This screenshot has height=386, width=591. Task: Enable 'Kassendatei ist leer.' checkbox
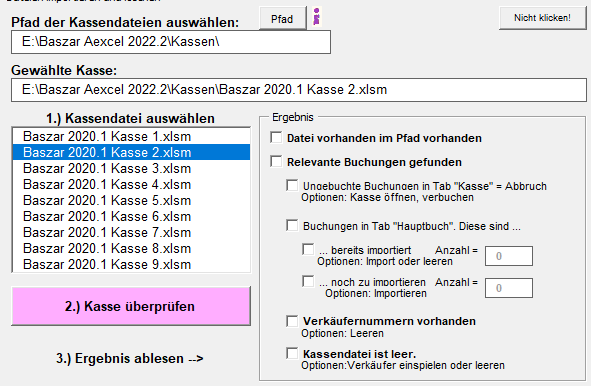292,353
